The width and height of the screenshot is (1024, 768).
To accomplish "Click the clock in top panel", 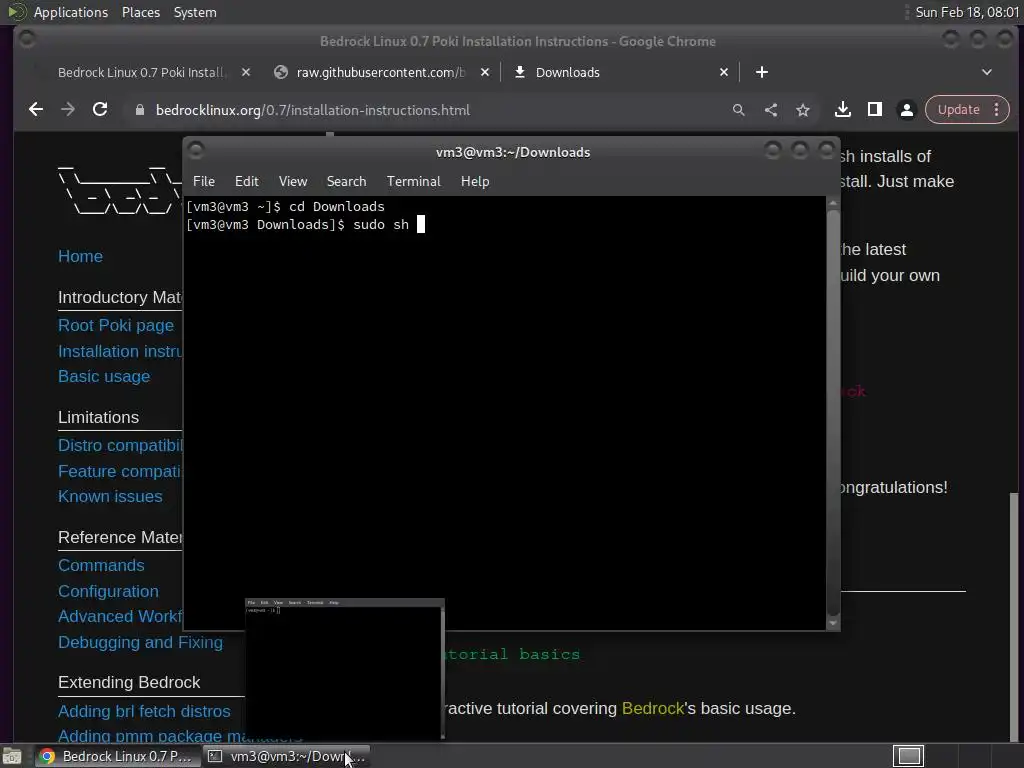I will click(x=967, y=12).
